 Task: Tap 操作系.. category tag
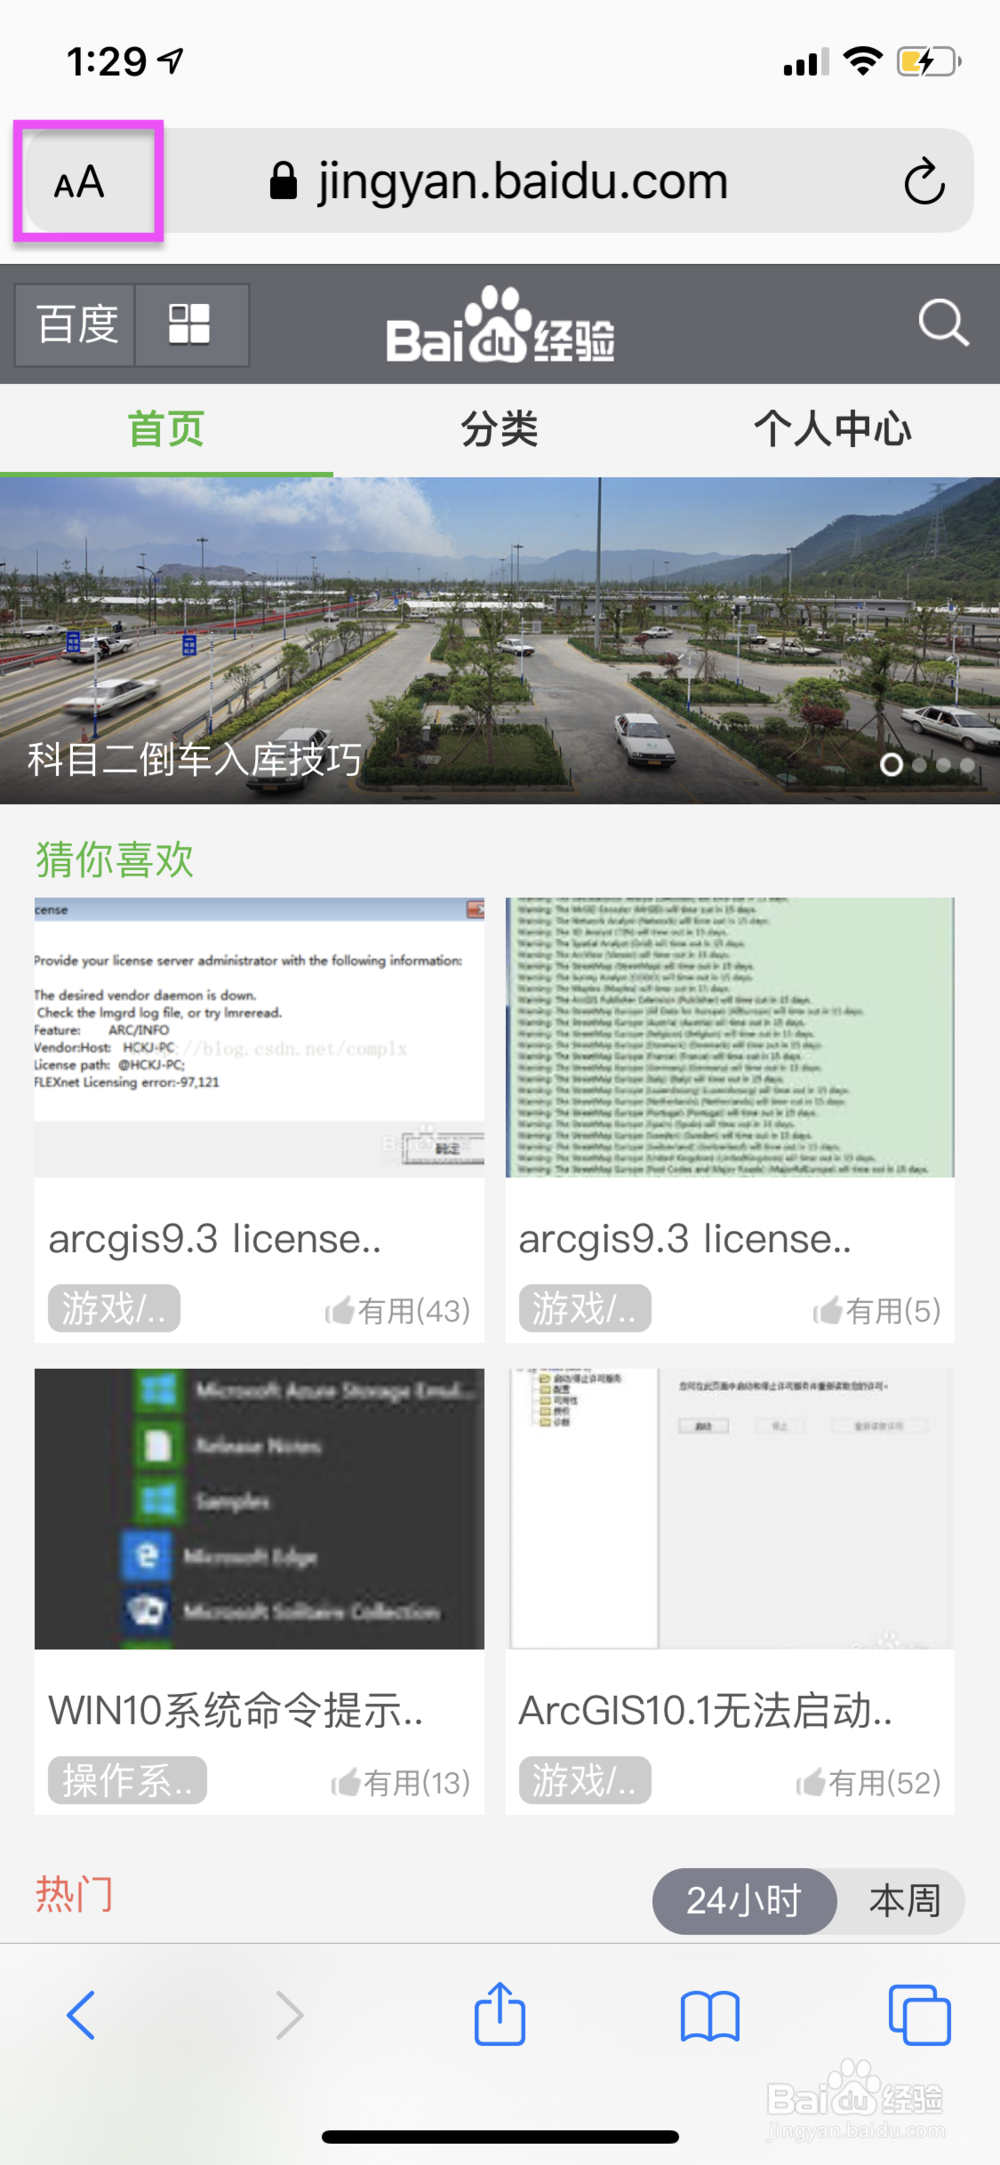point(127,1780)
